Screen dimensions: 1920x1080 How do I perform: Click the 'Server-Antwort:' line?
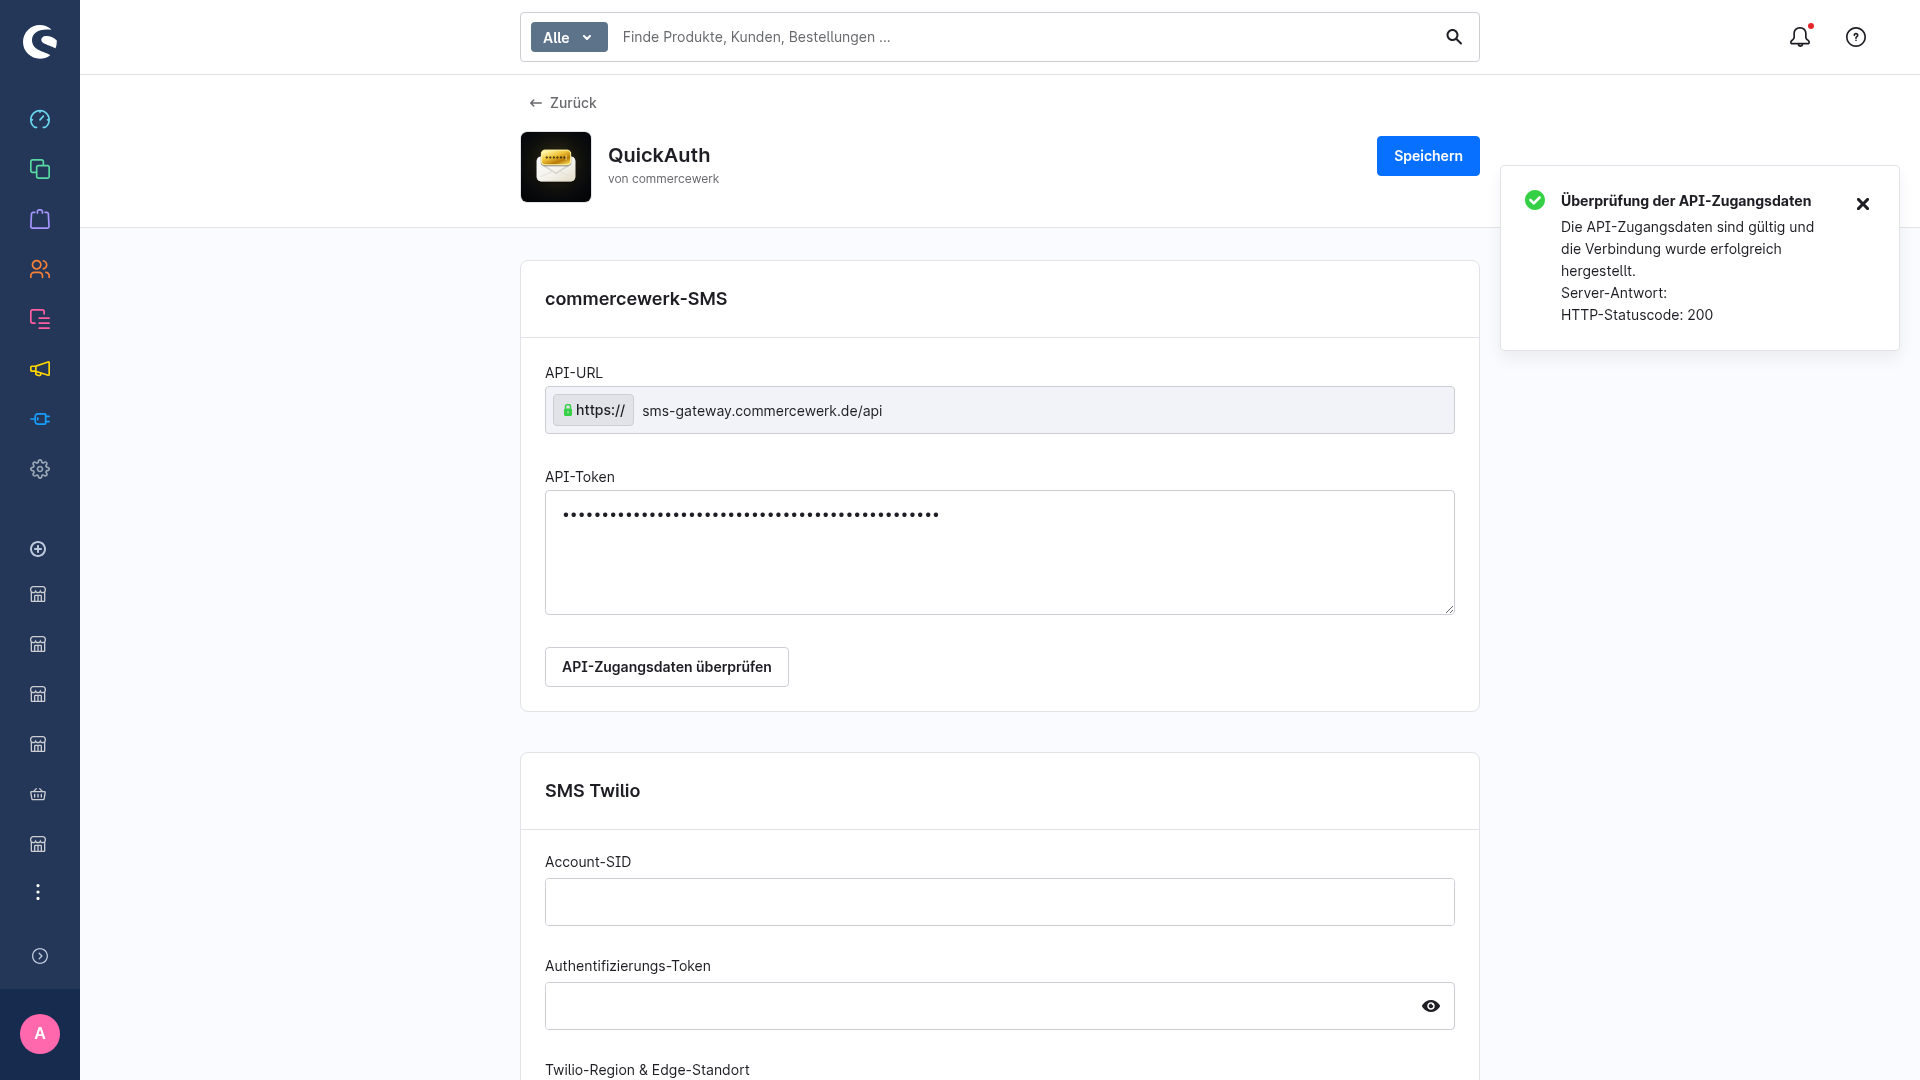coord(1614,293)
